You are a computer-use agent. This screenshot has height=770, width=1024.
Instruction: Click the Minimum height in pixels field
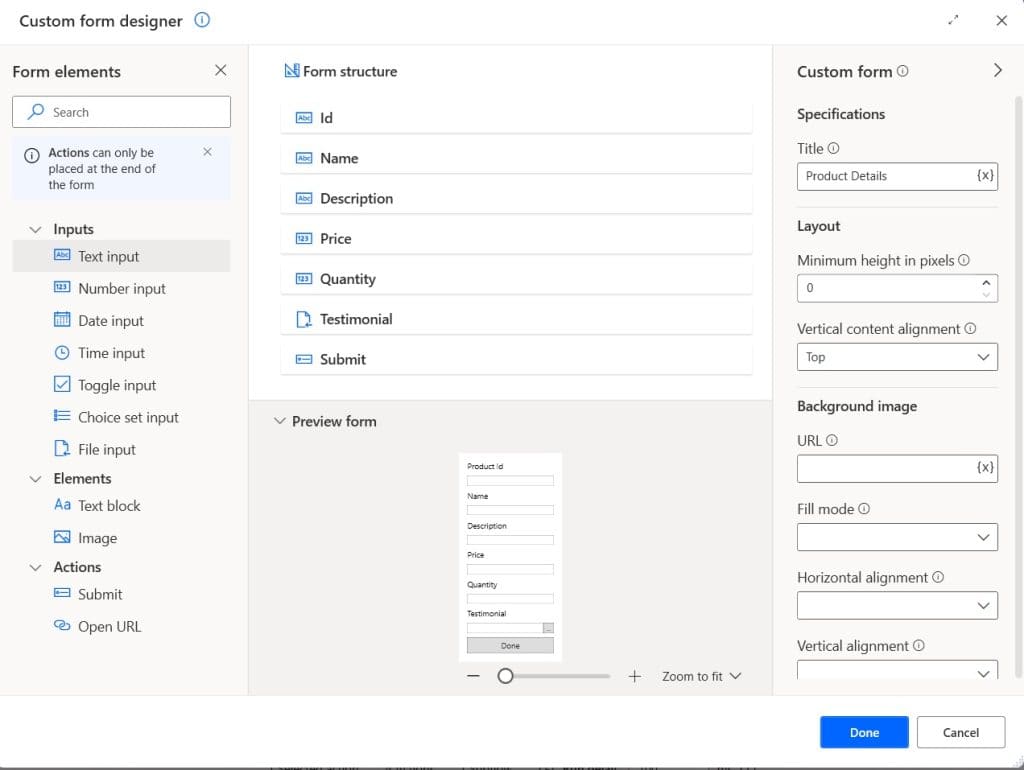click(897, 288)
